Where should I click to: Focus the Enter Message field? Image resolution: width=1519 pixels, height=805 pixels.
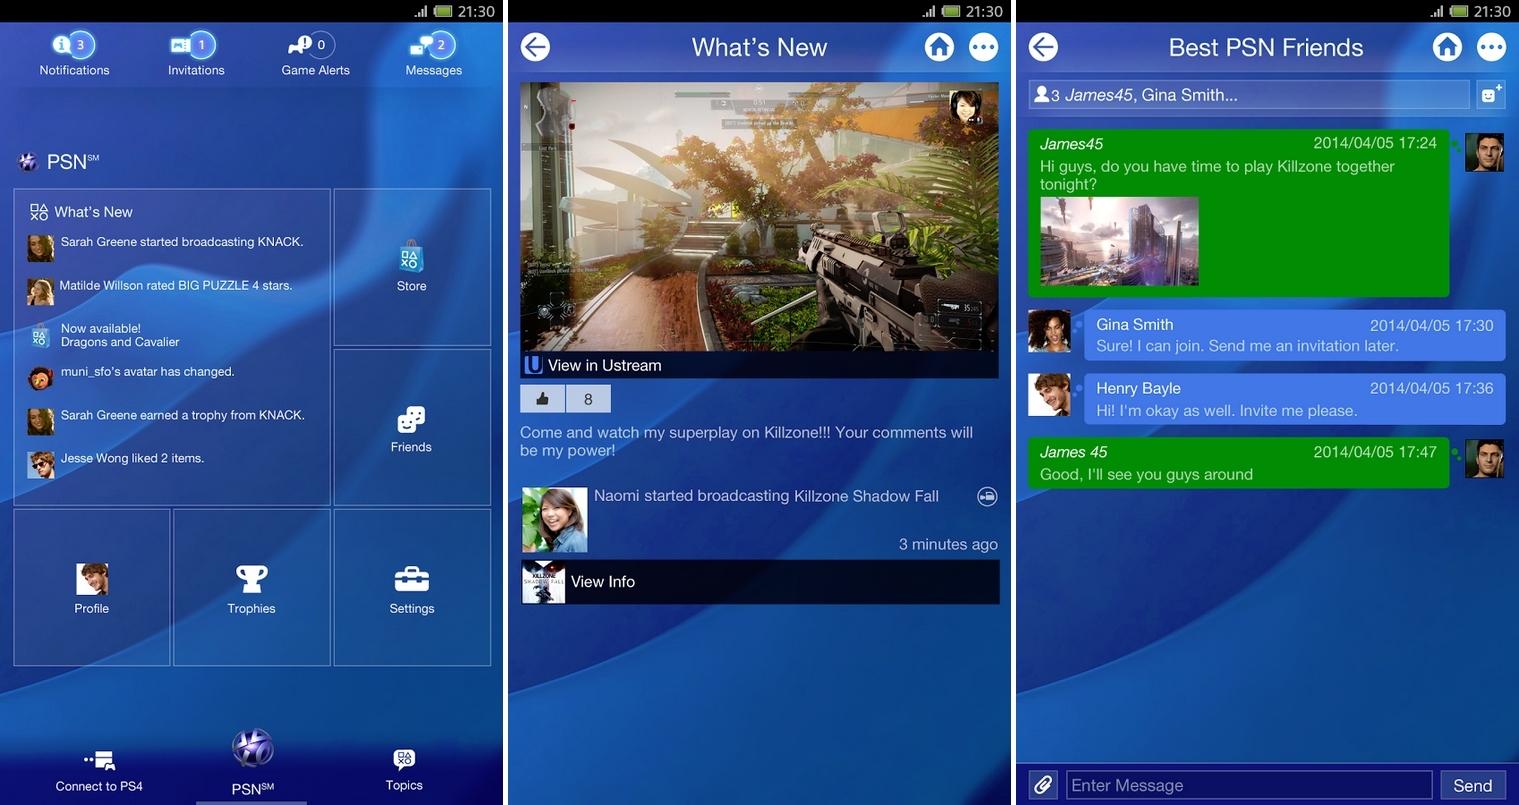point(1249,785)
